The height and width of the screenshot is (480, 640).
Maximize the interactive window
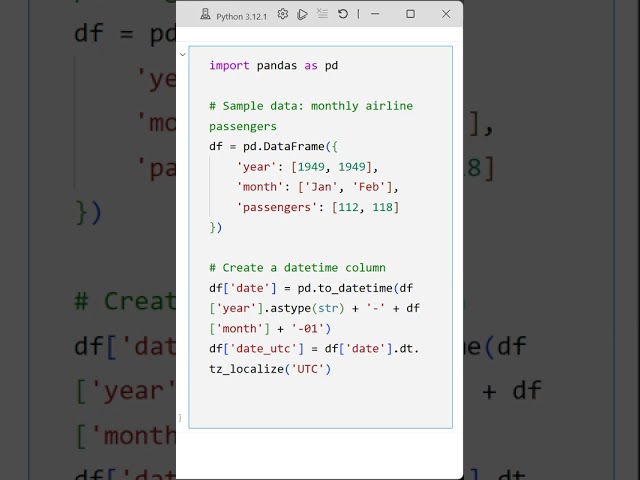coord(411,14)
